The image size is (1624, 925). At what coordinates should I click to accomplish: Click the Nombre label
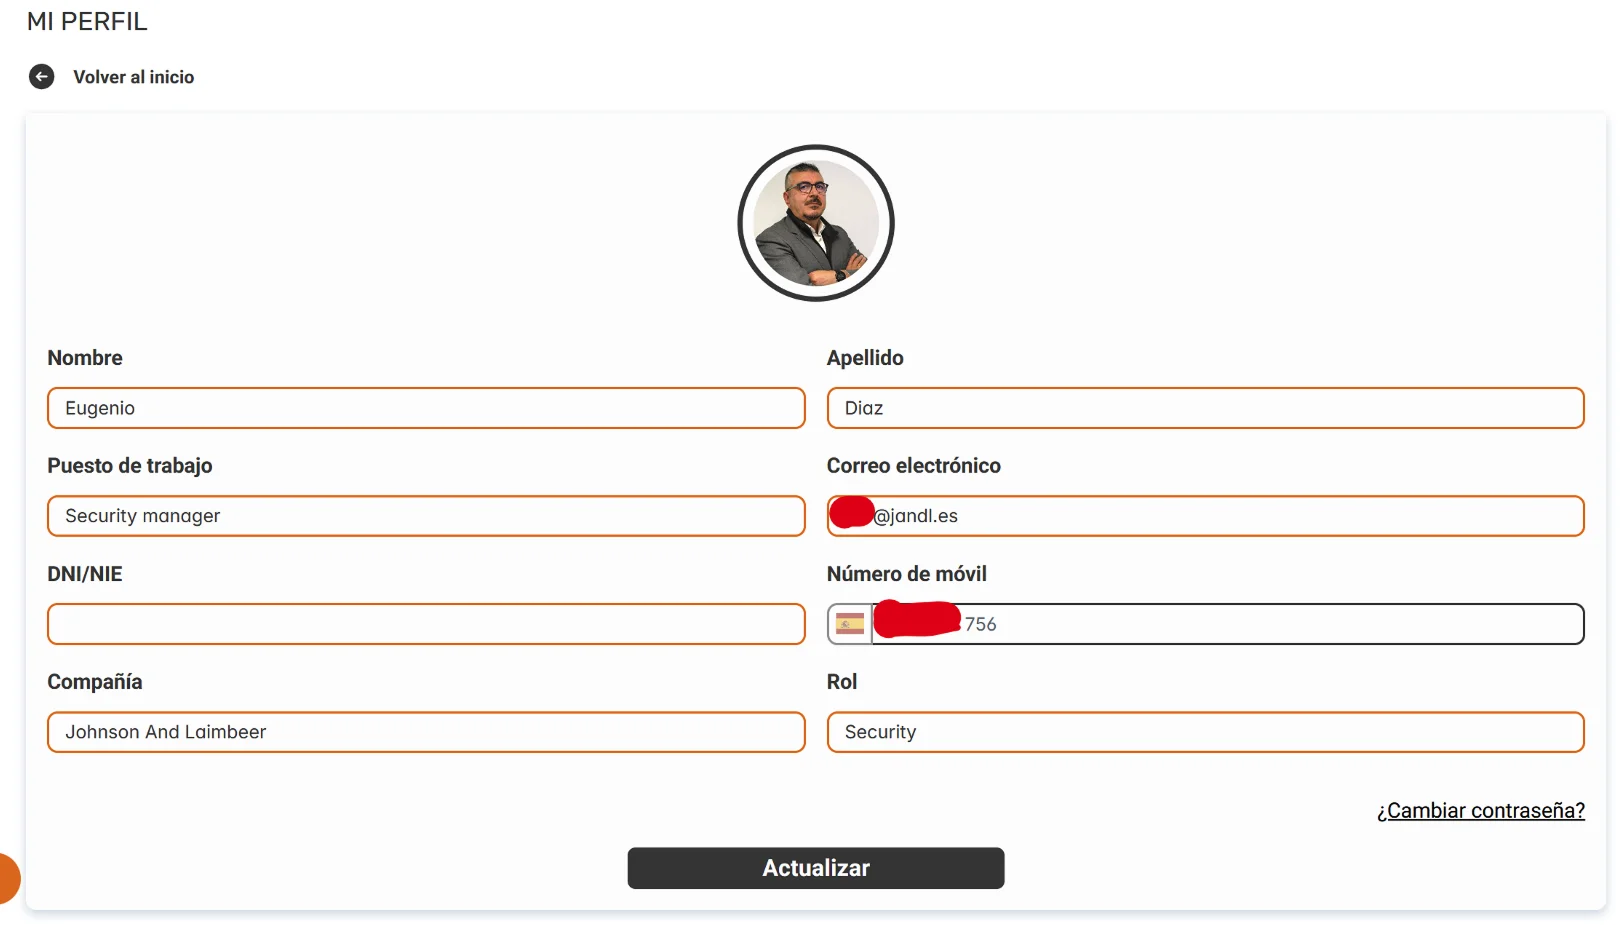[x=85, y=358]
